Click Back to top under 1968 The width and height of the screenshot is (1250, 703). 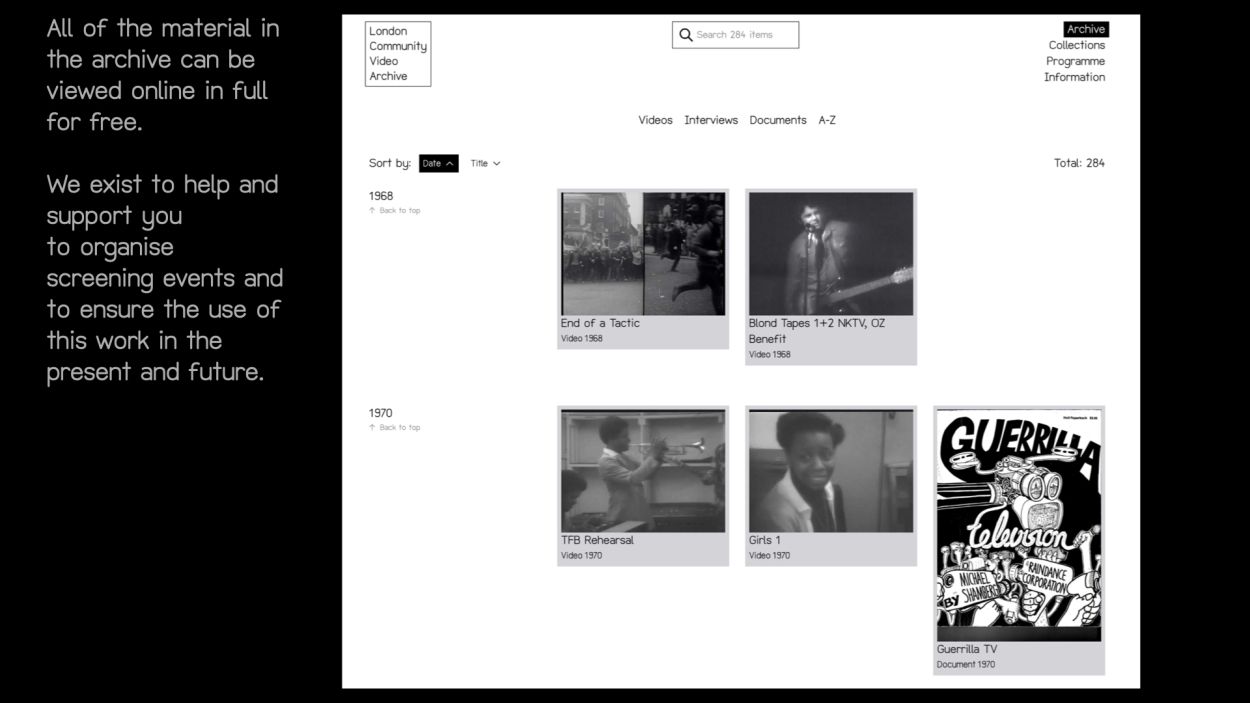(395, 211)
